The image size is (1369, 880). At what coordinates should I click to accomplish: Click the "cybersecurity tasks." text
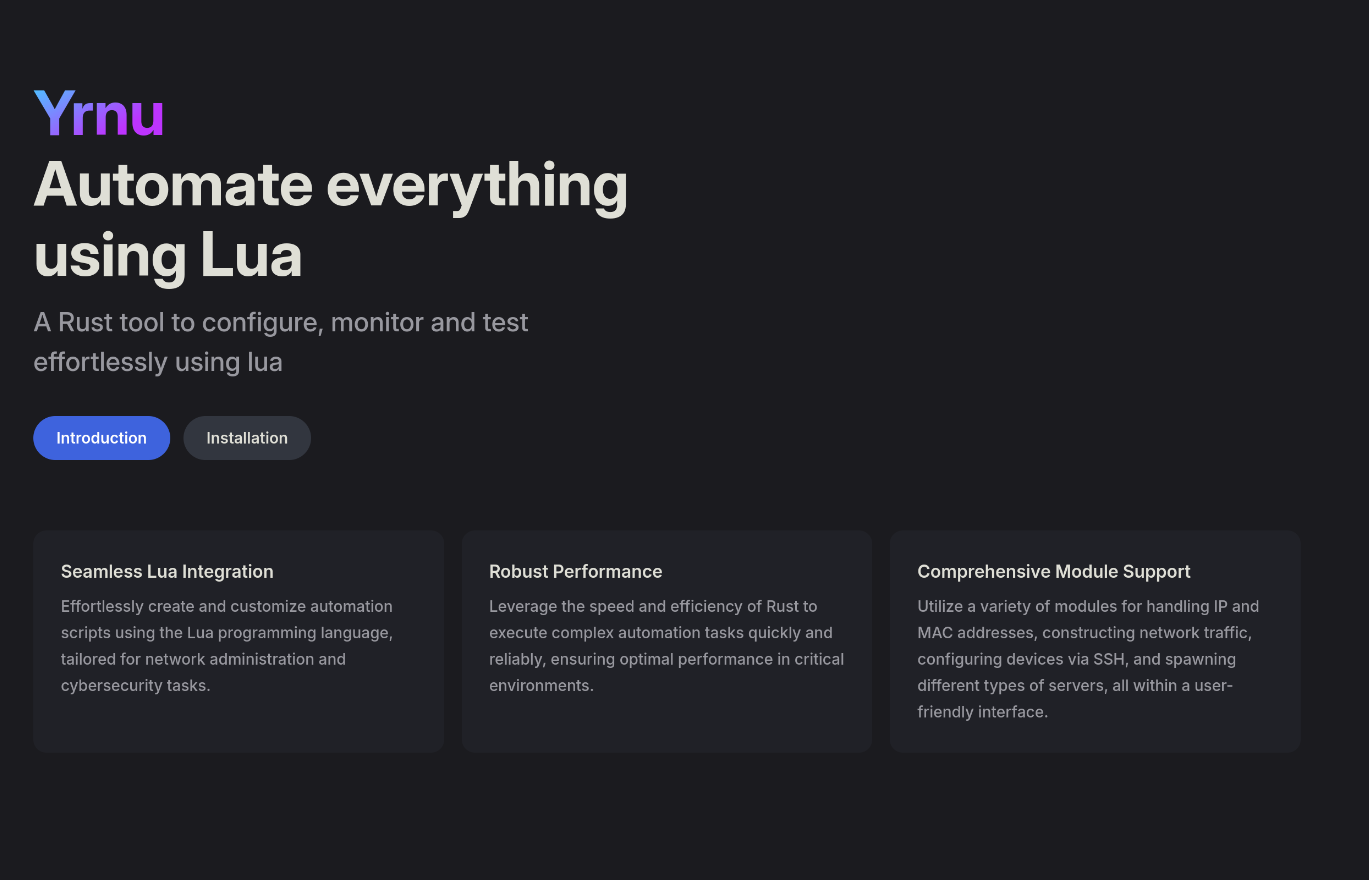135,686
